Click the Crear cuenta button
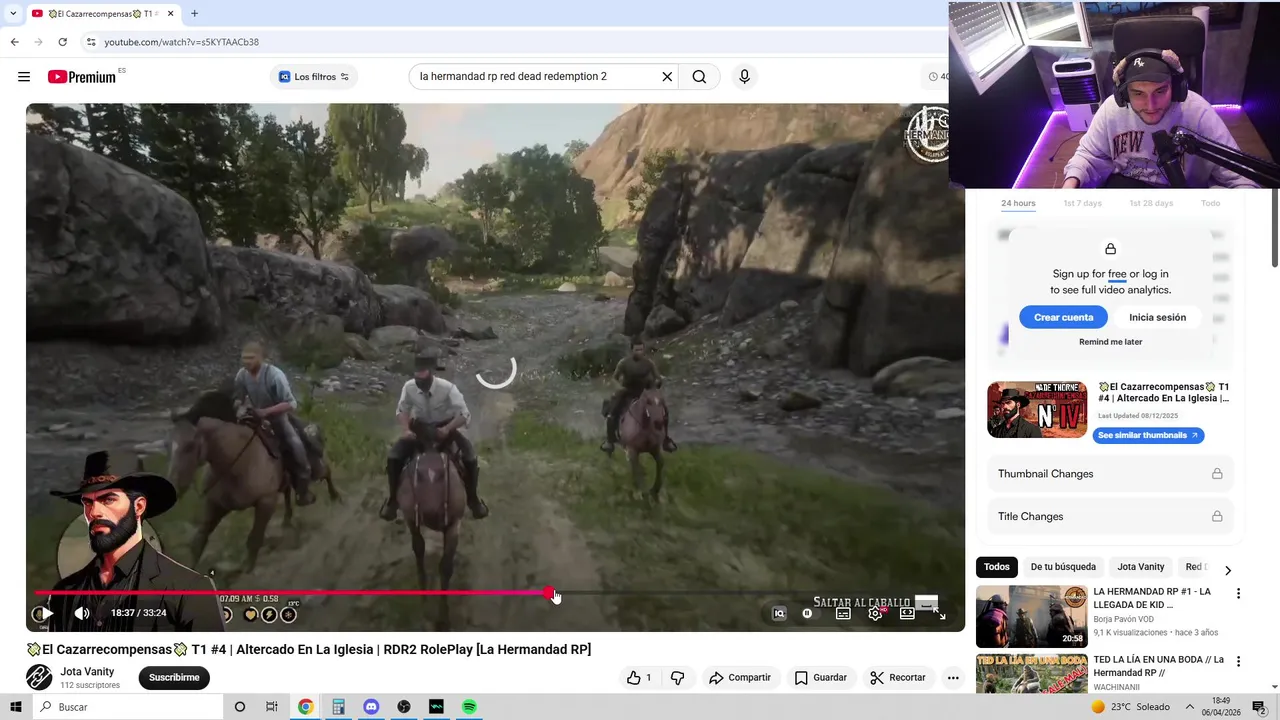The image size is (1280, 720). (x=1064, y=317)
